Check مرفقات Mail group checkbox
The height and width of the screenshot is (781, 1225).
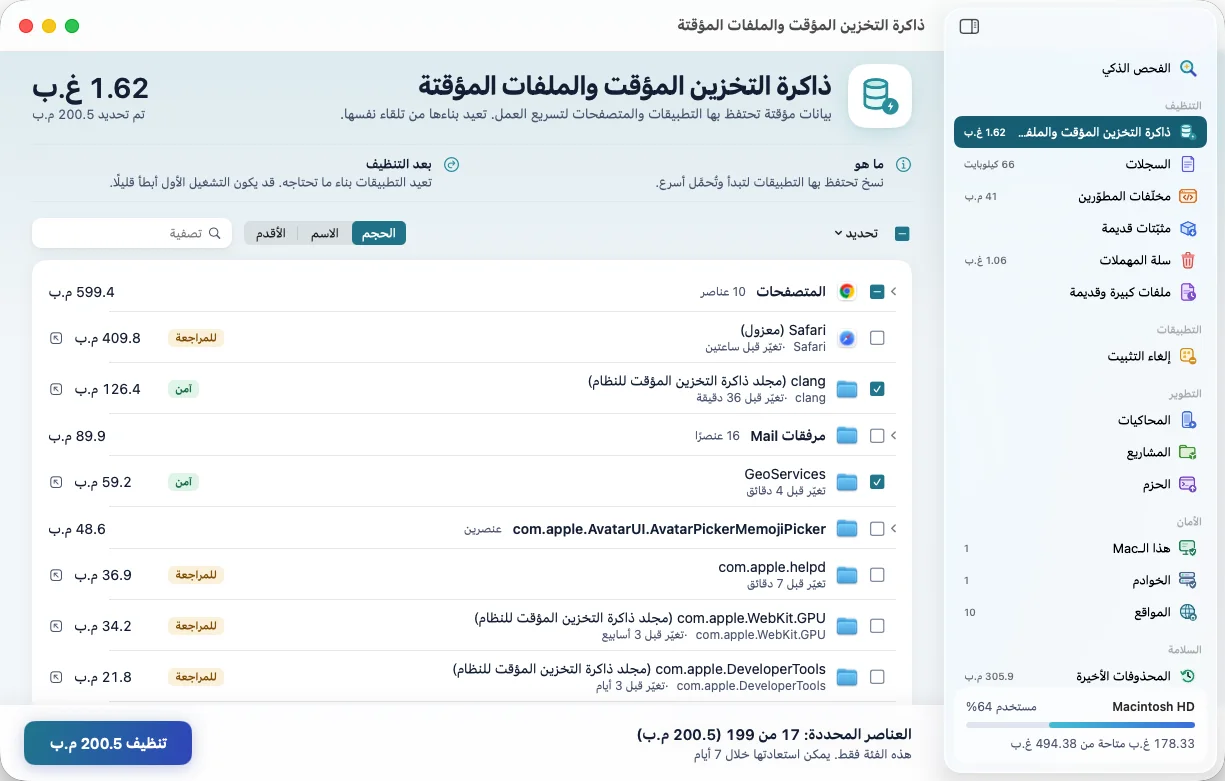[877, 436]
